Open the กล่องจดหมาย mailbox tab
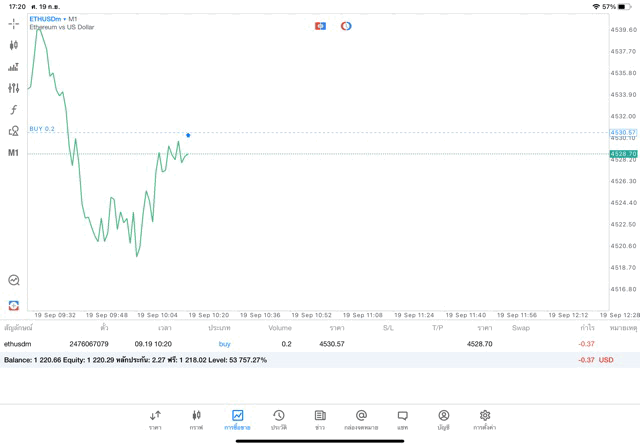The image size is (640, 447). pyautogui.click(x=361, y=419)
